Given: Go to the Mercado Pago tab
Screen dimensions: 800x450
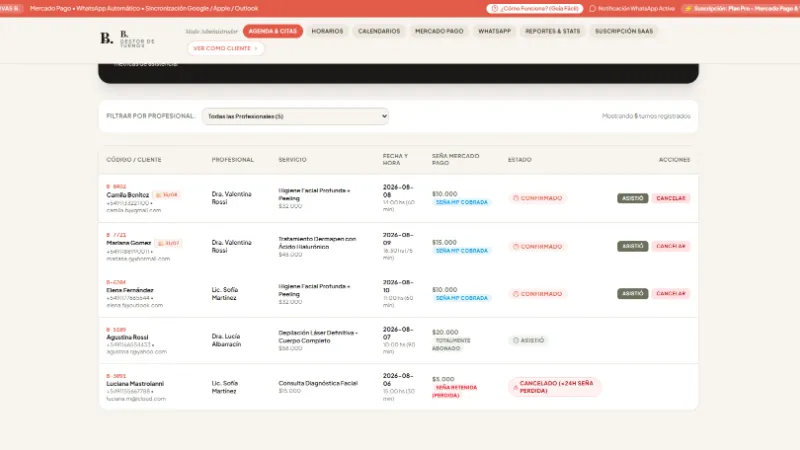Looking at the screenshot, I should coord(439,31).
